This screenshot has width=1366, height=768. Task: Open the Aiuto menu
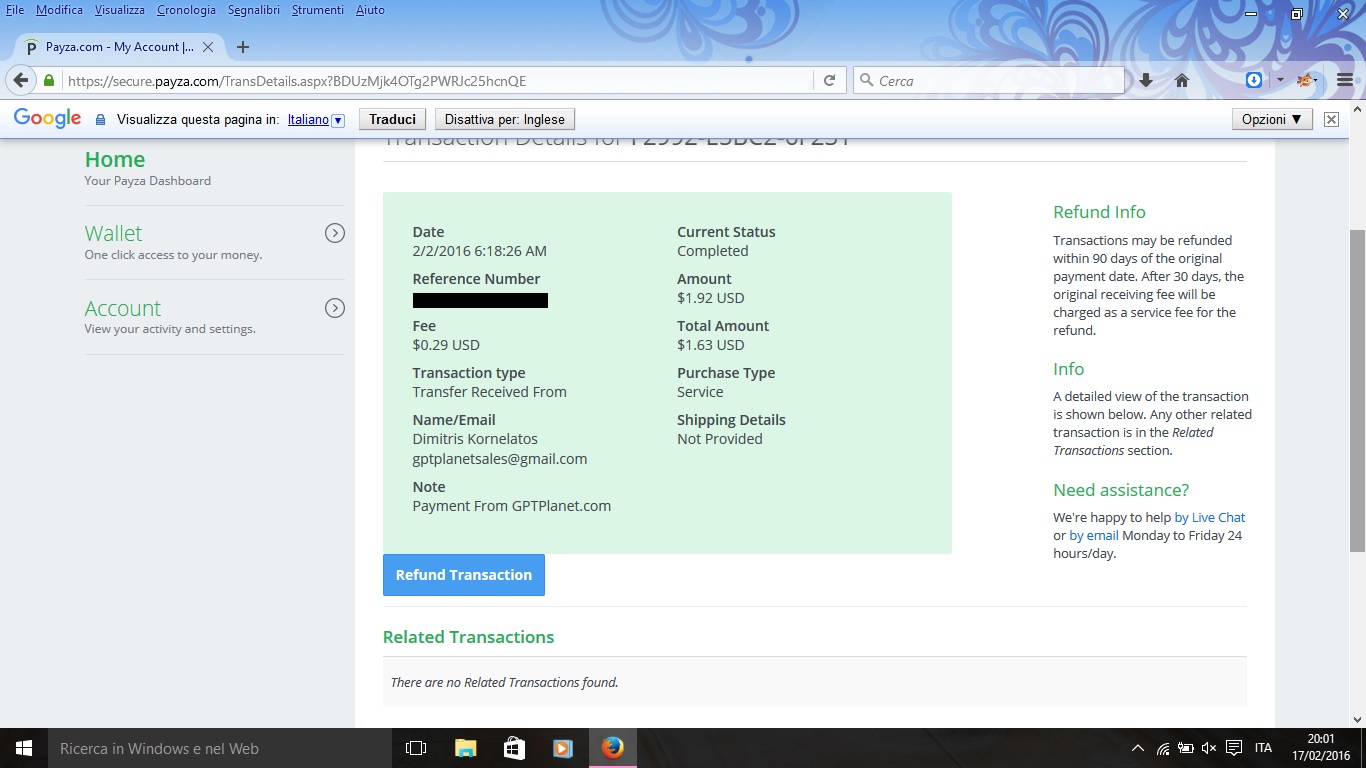tap(370, 10)
